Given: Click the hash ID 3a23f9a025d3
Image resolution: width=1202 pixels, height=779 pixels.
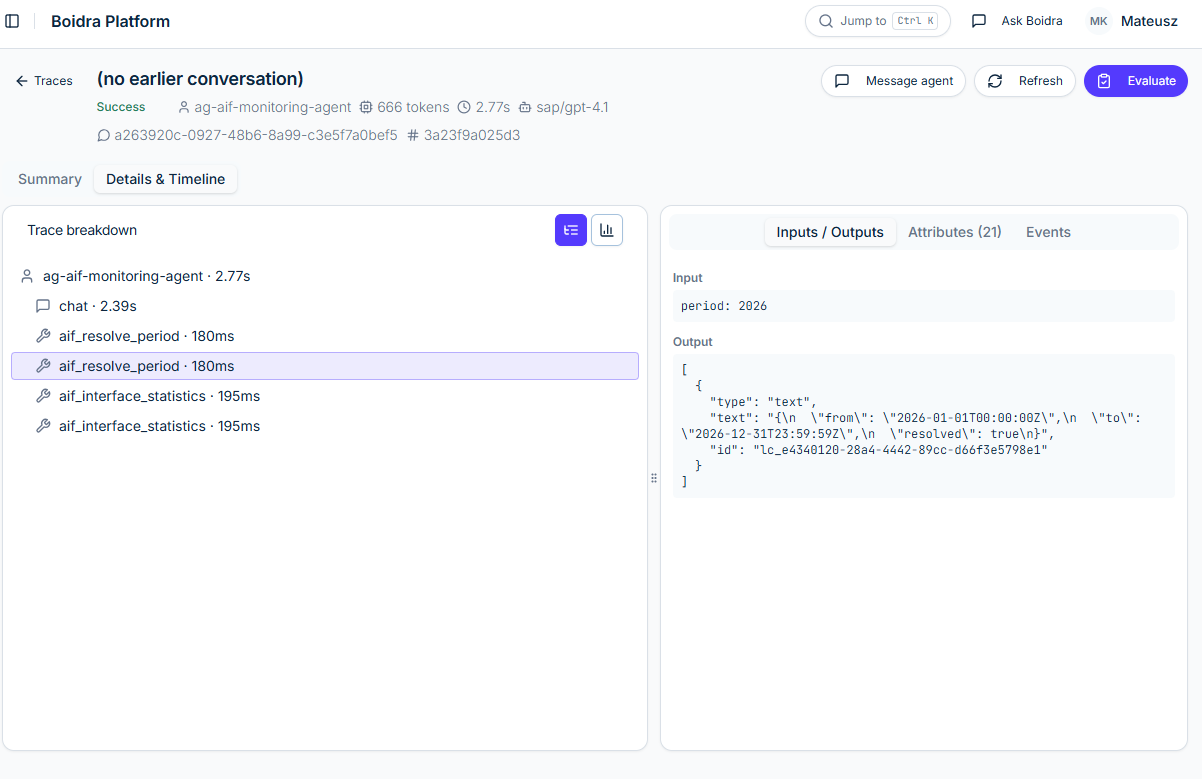Looking at the screenshot, I should pos(472,135).
